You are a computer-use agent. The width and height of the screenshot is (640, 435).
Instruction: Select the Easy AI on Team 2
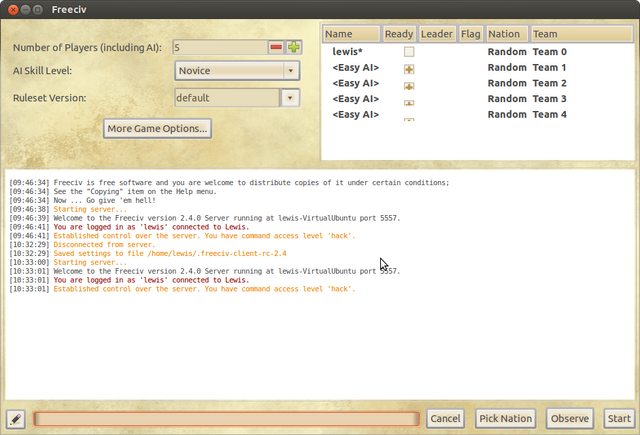(x=356, y=83)
